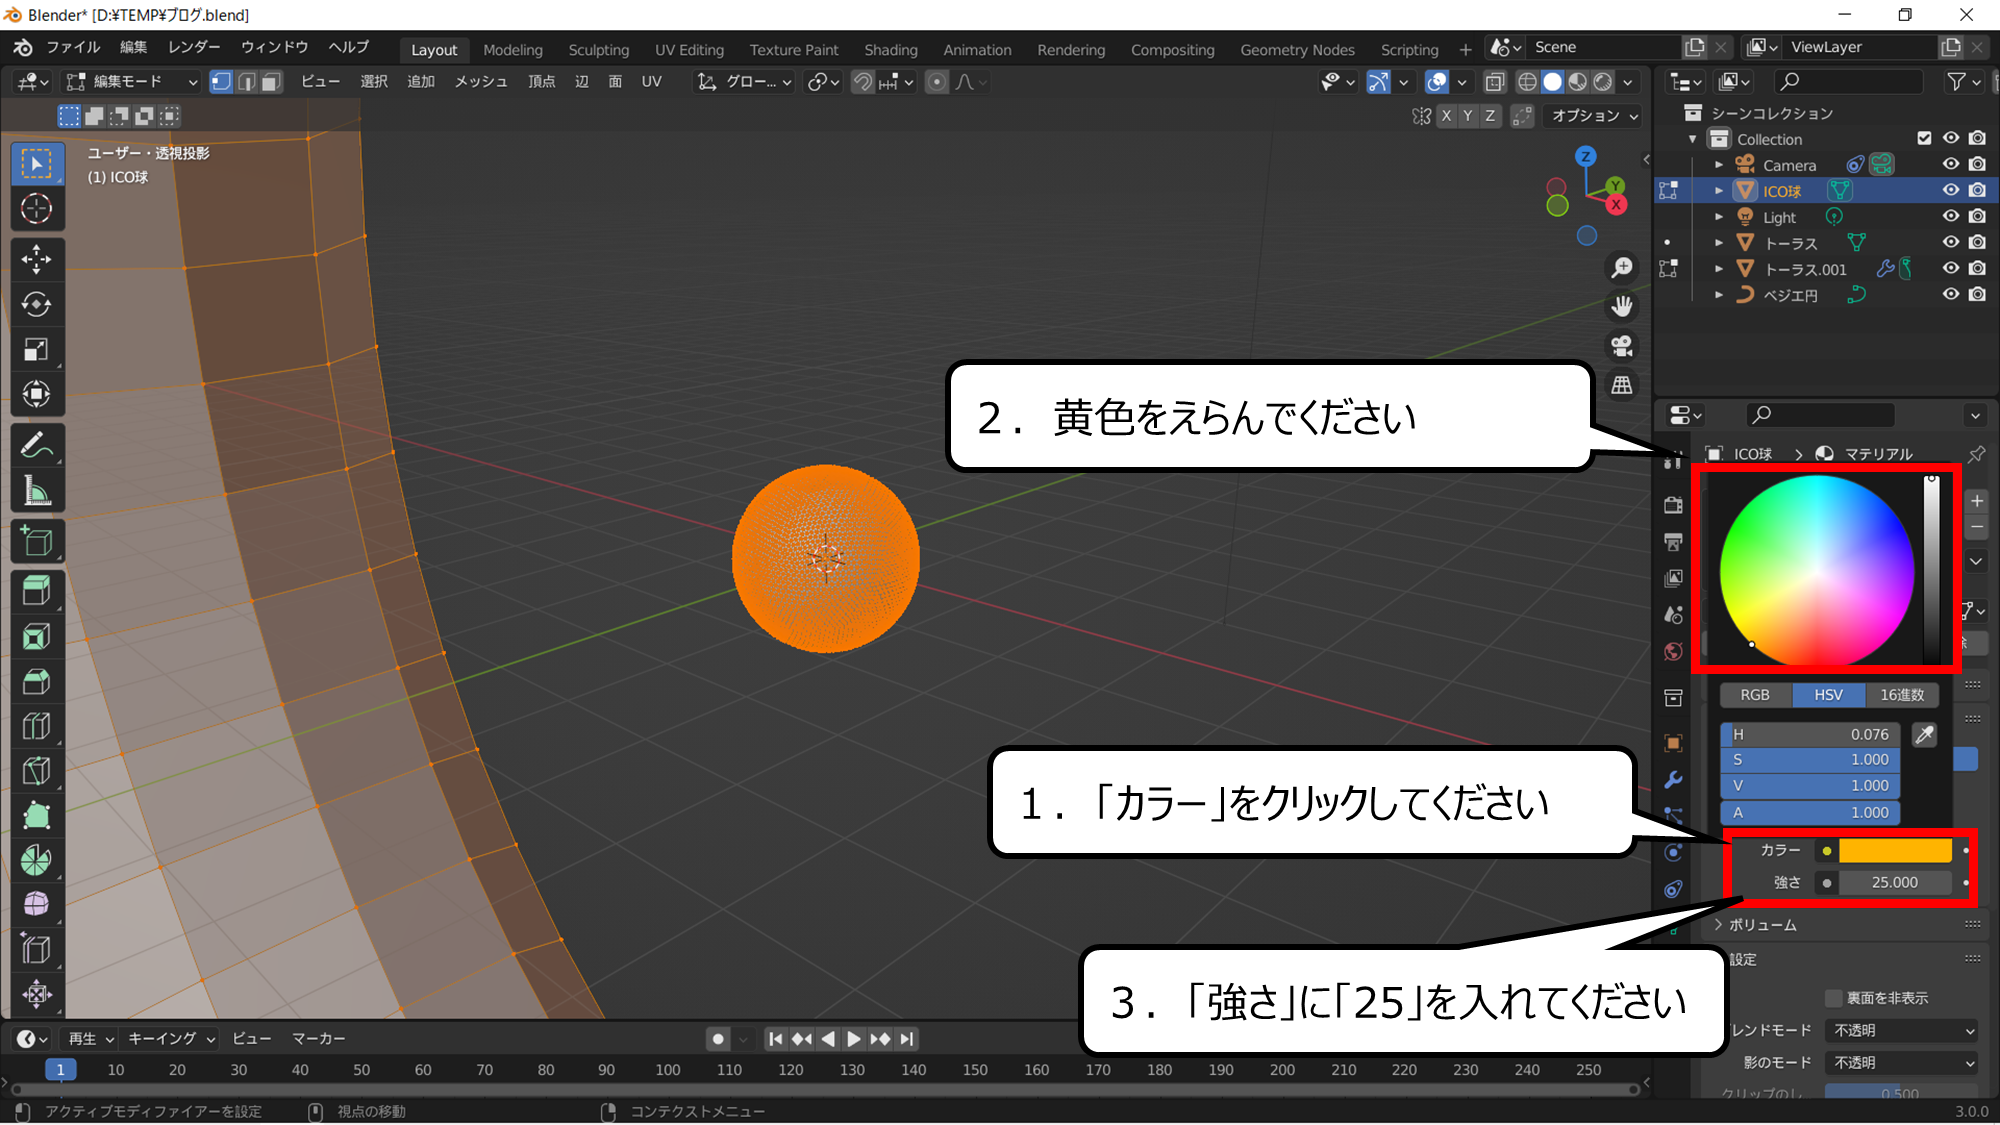Pick a color with the eyedropper
2000x1125 pixels.
pos(1924,735)
